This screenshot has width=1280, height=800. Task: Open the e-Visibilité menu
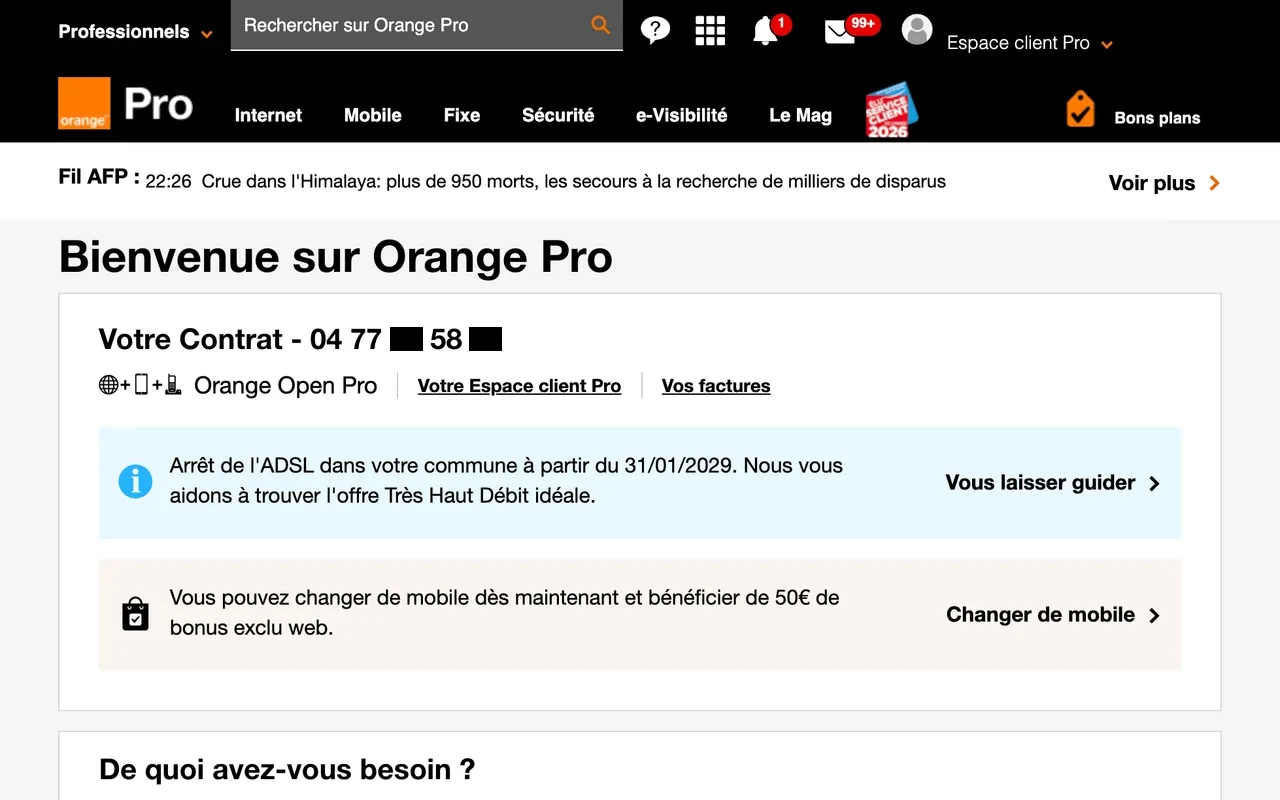click(x=681, y=115)
